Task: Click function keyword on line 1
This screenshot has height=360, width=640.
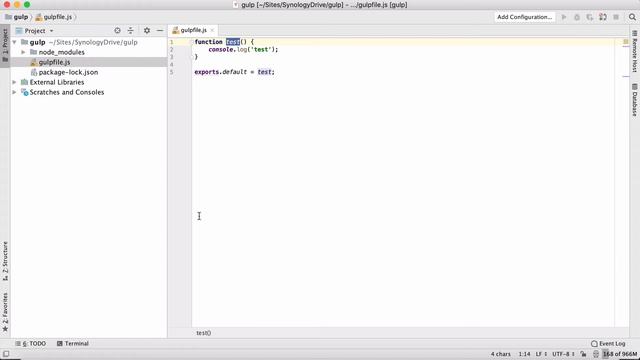Action: [x=208, y=42]
